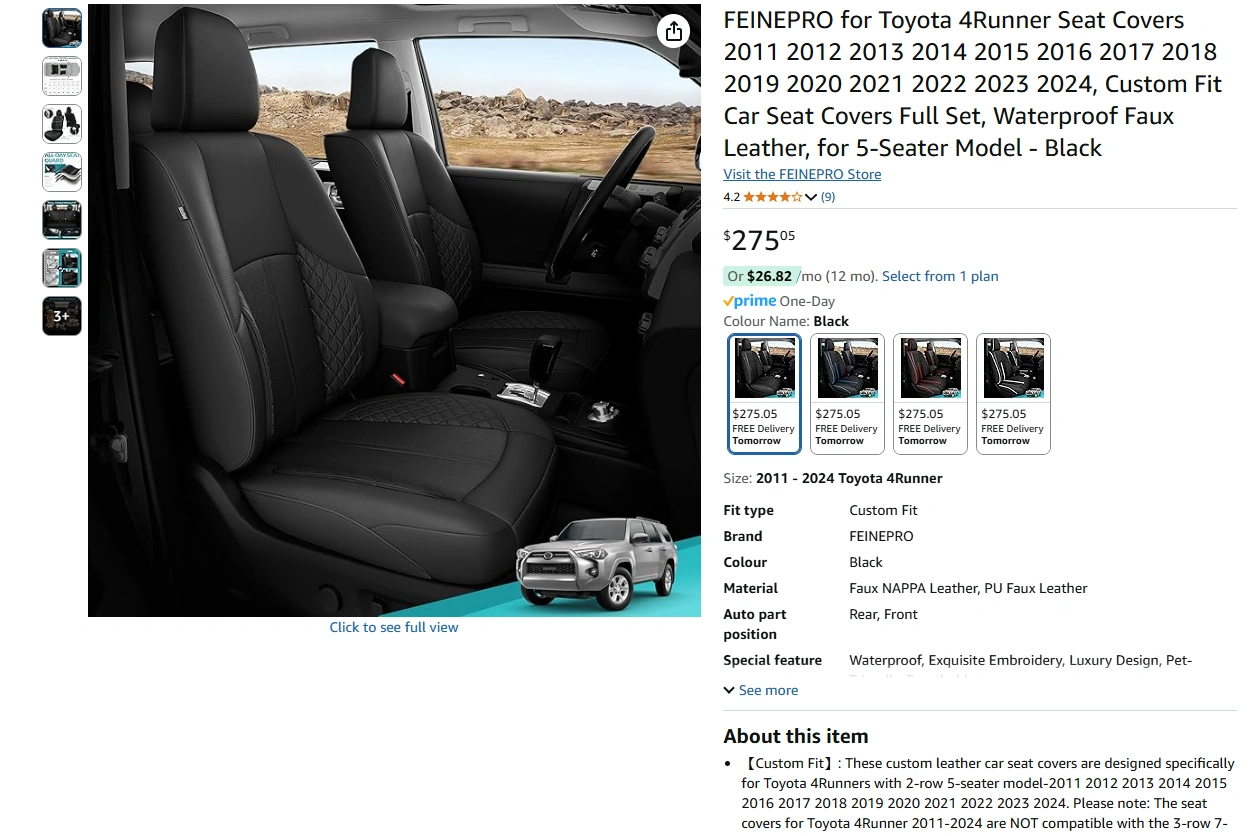Choose the blue-trim colour swatch
Image resolution: width=1254 pixels, height=836 pixels.
(x=847, y=394)
